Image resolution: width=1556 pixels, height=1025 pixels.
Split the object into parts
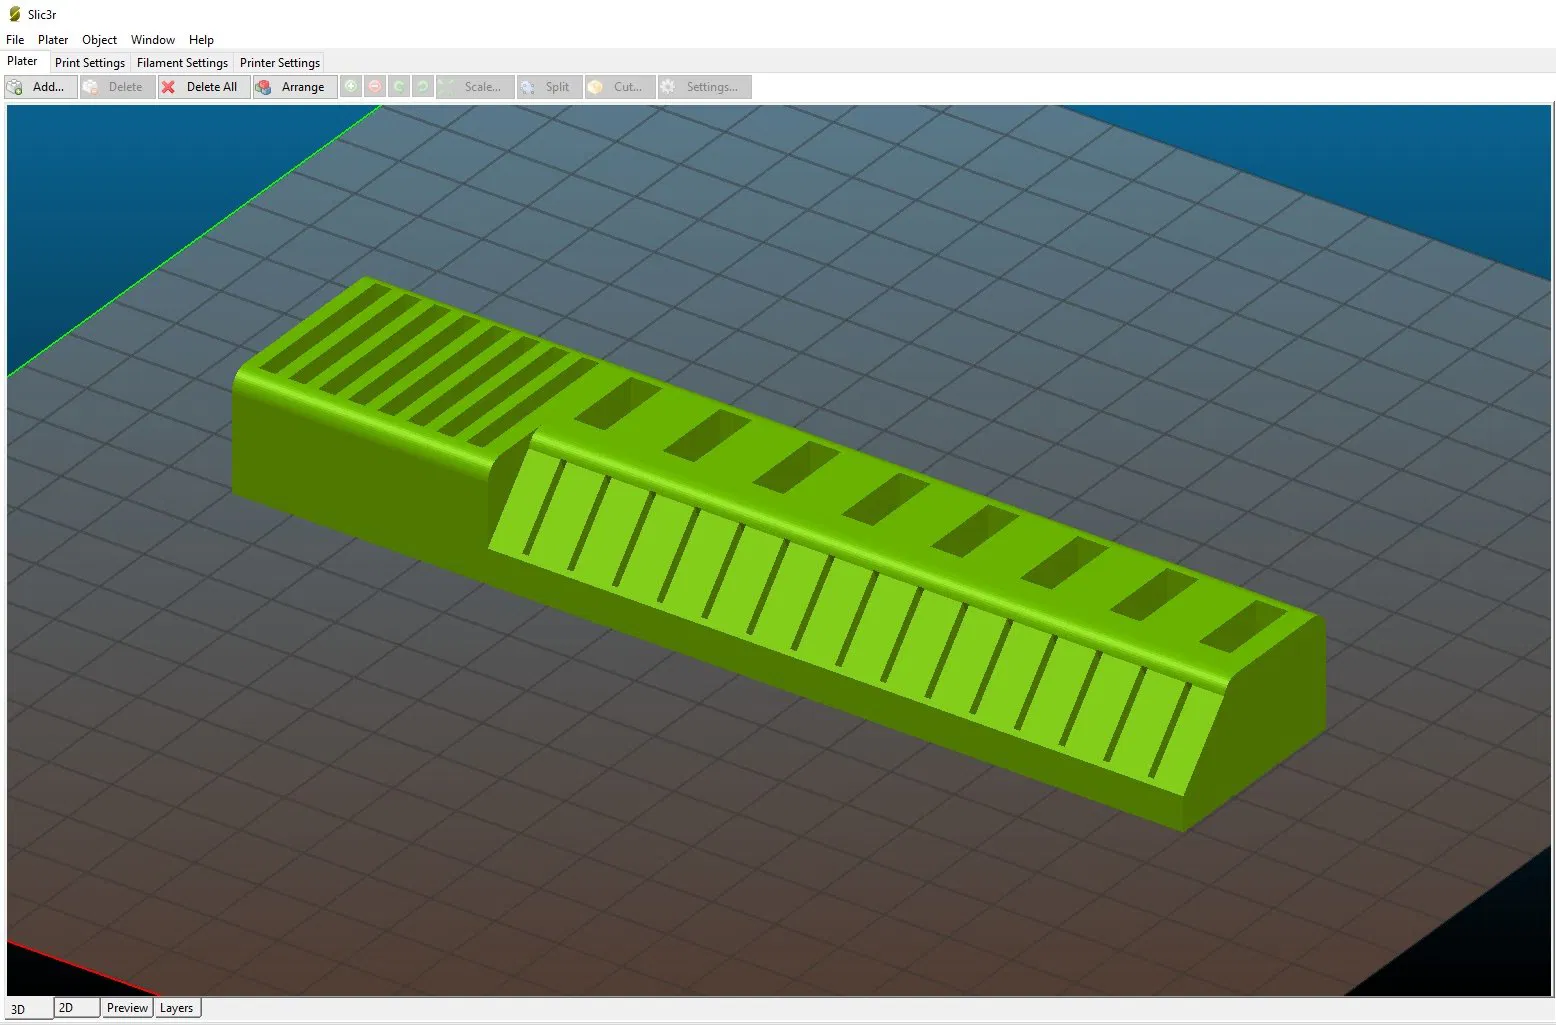pos(549,87)
